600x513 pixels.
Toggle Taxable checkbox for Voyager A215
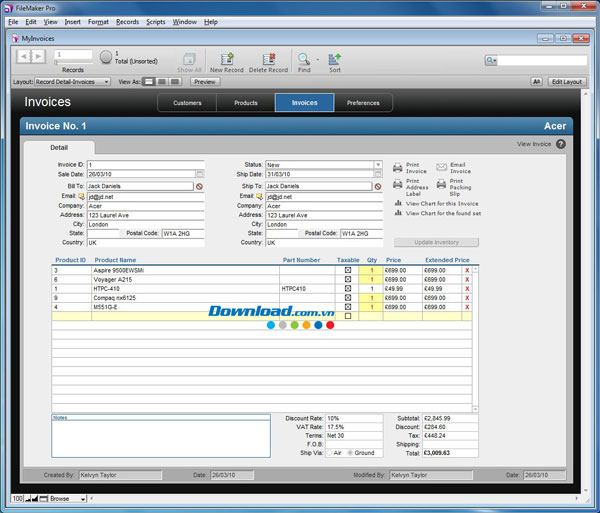[348, 279]
